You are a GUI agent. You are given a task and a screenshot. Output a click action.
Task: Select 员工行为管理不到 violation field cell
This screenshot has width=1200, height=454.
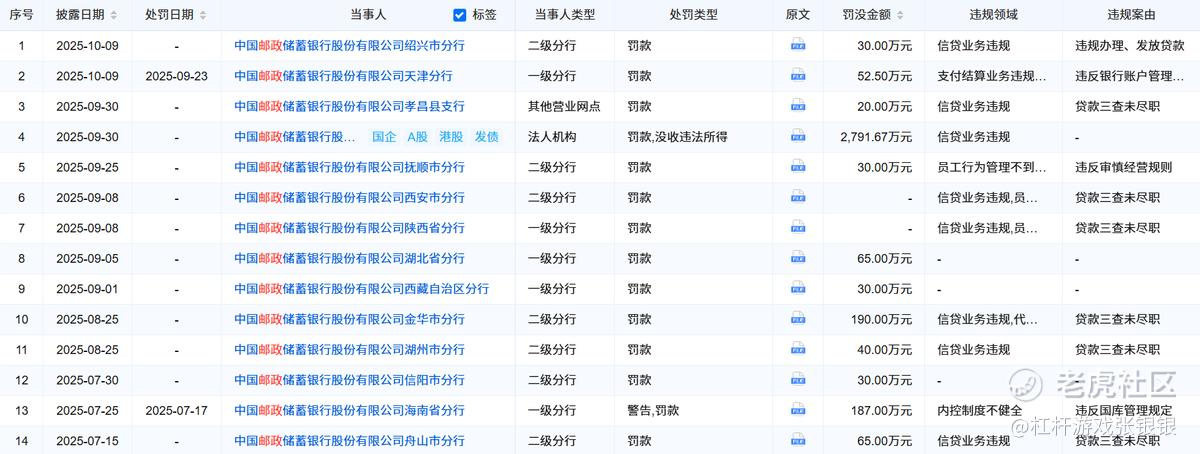pos(992,167)
